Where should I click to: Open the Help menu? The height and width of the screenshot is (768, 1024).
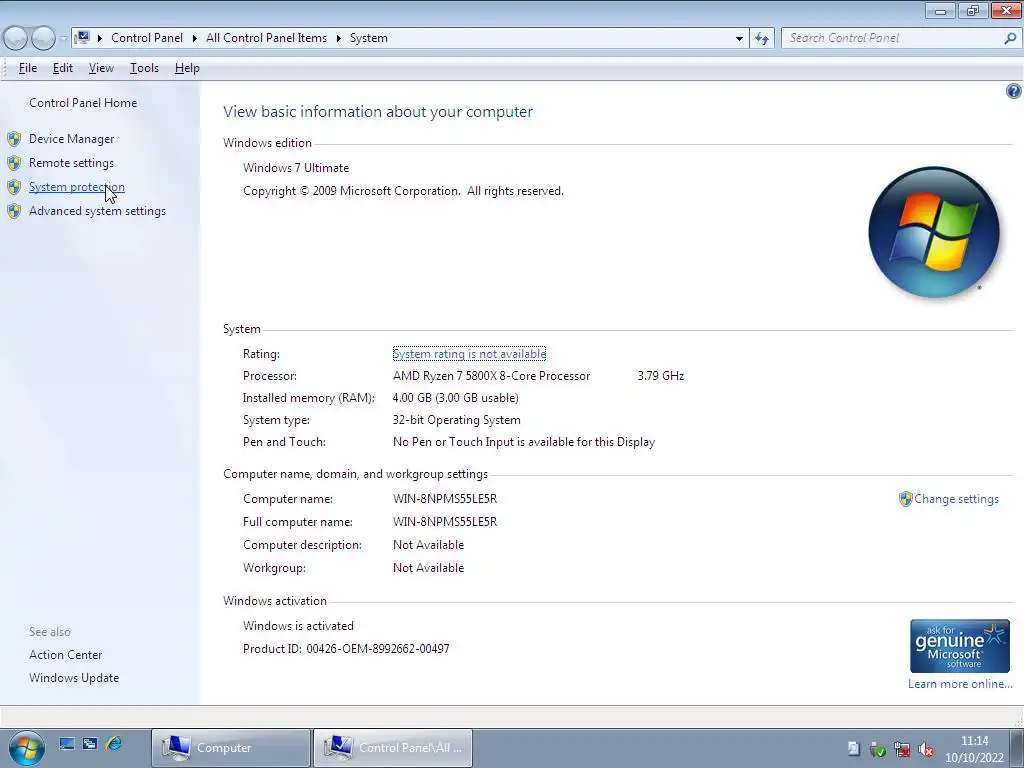click(187, 68)
